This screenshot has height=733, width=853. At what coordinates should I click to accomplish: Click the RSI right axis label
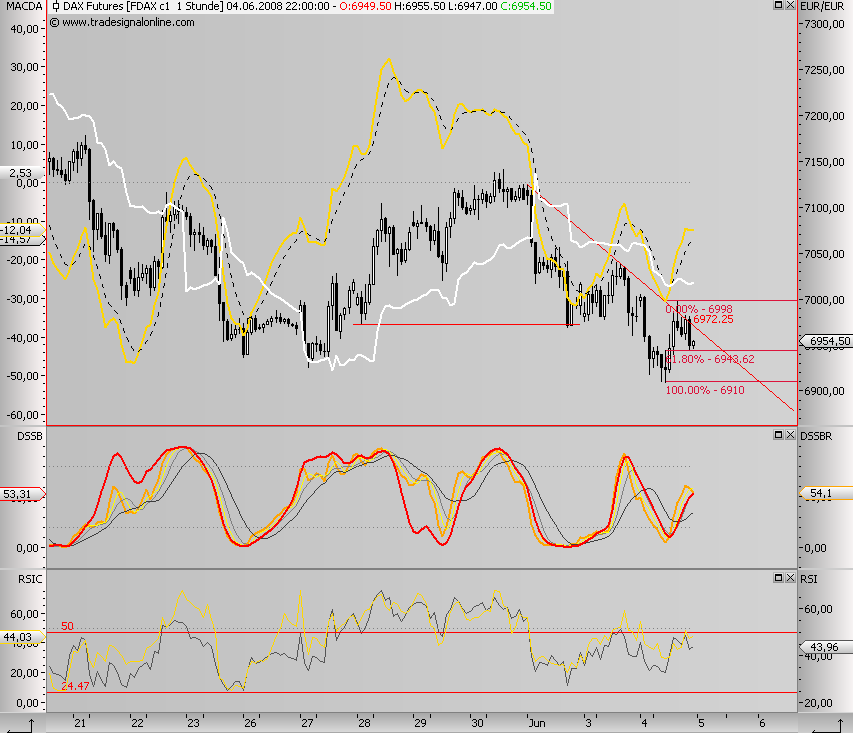click(x=809, y=579)
